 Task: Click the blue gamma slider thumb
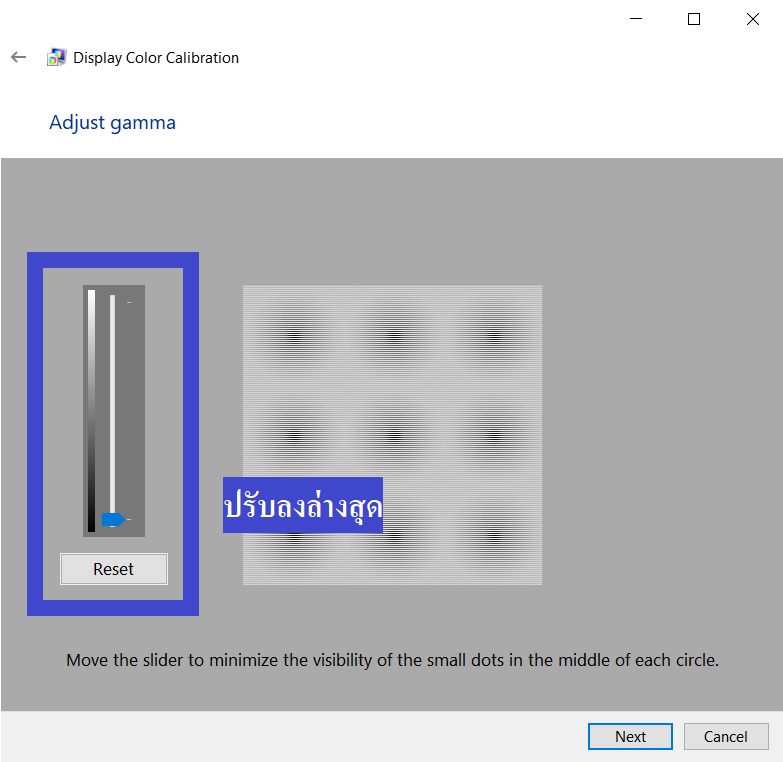(113, 519)
